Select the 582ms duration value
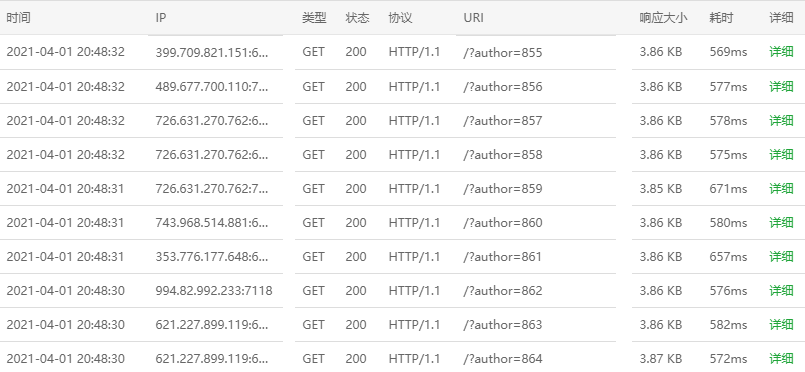The height and width of the screenshot is (372, 805). [728, 324]
